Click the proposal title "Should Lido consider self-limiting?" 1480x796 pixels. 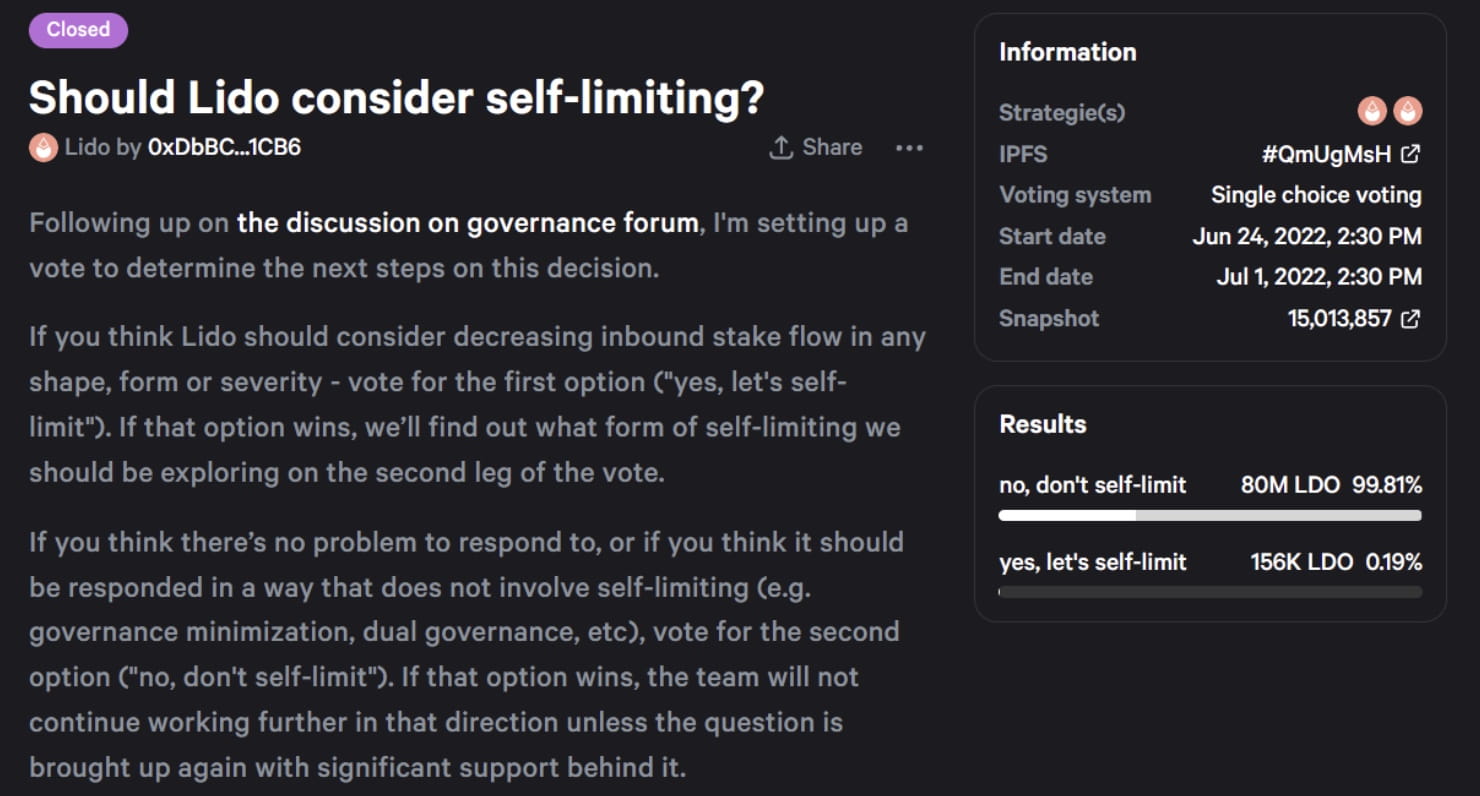tap(396, 97)
